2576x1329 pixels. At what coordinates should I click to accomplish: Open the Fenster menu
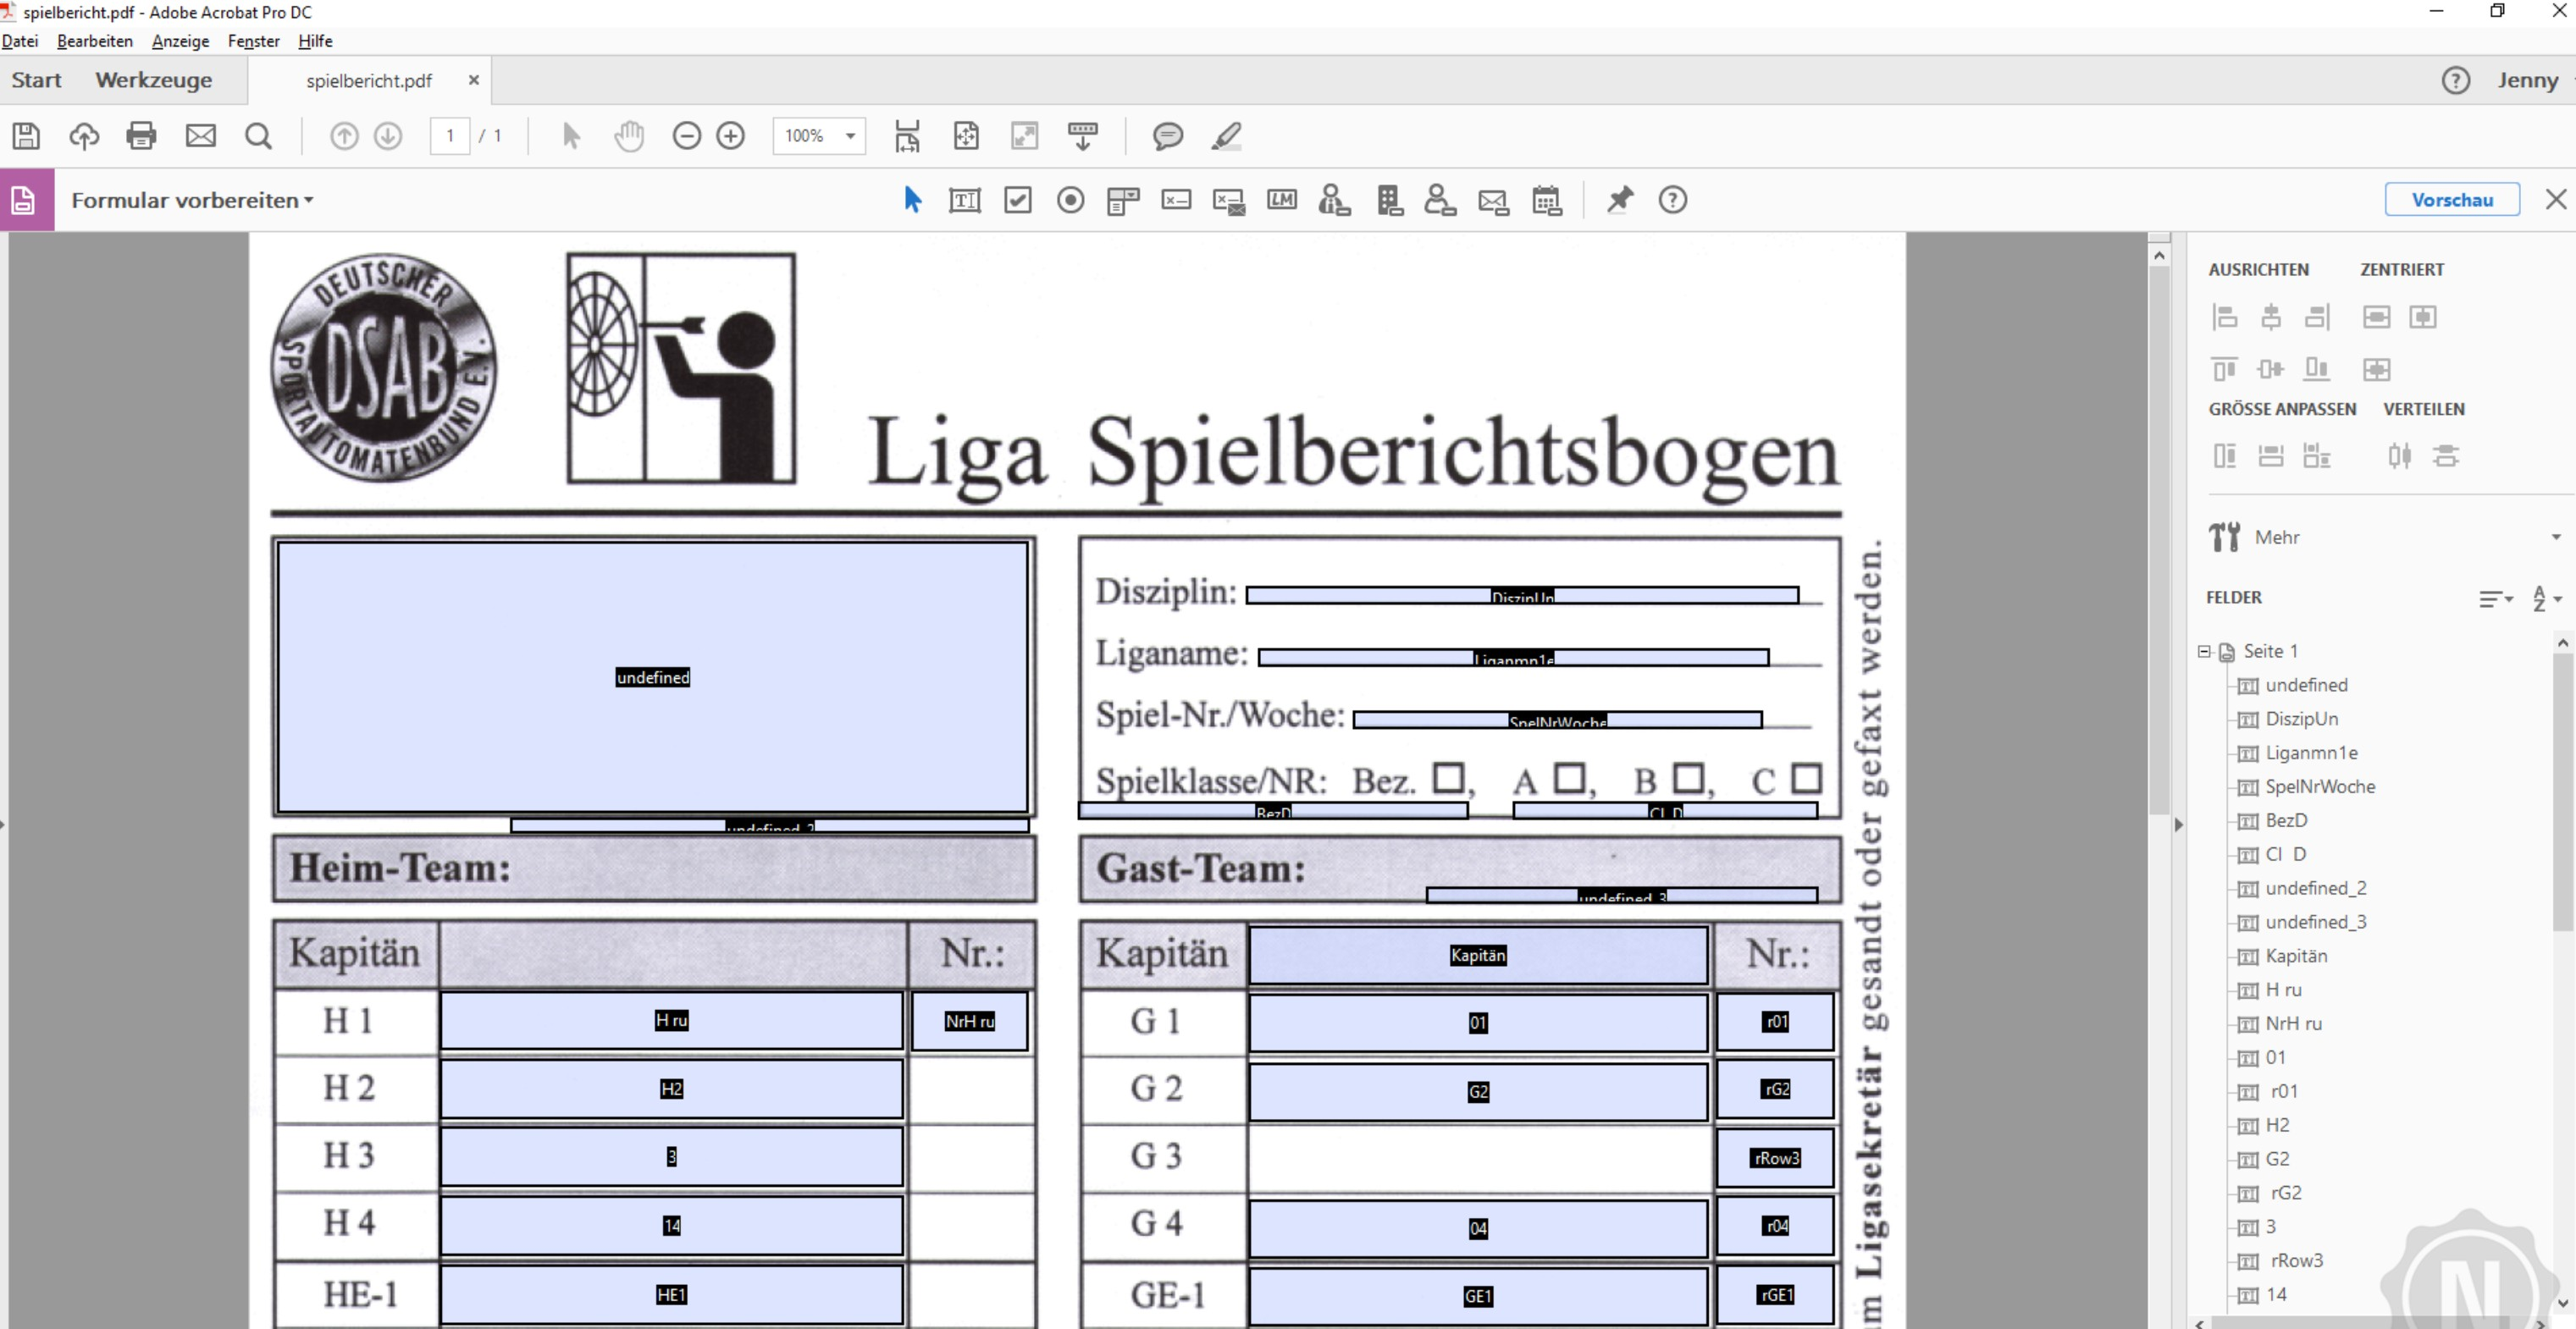point(253,41)
